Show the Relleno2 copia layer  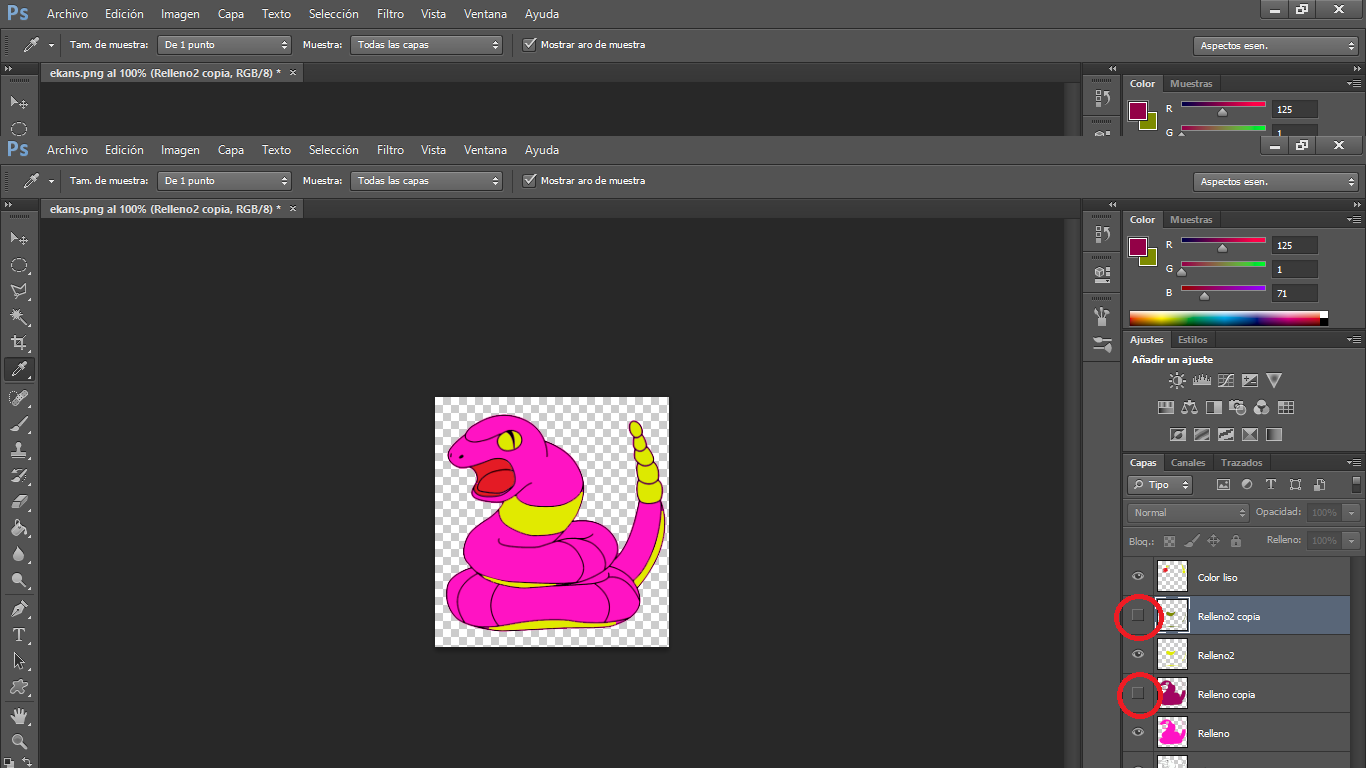tap(1137, 616)
